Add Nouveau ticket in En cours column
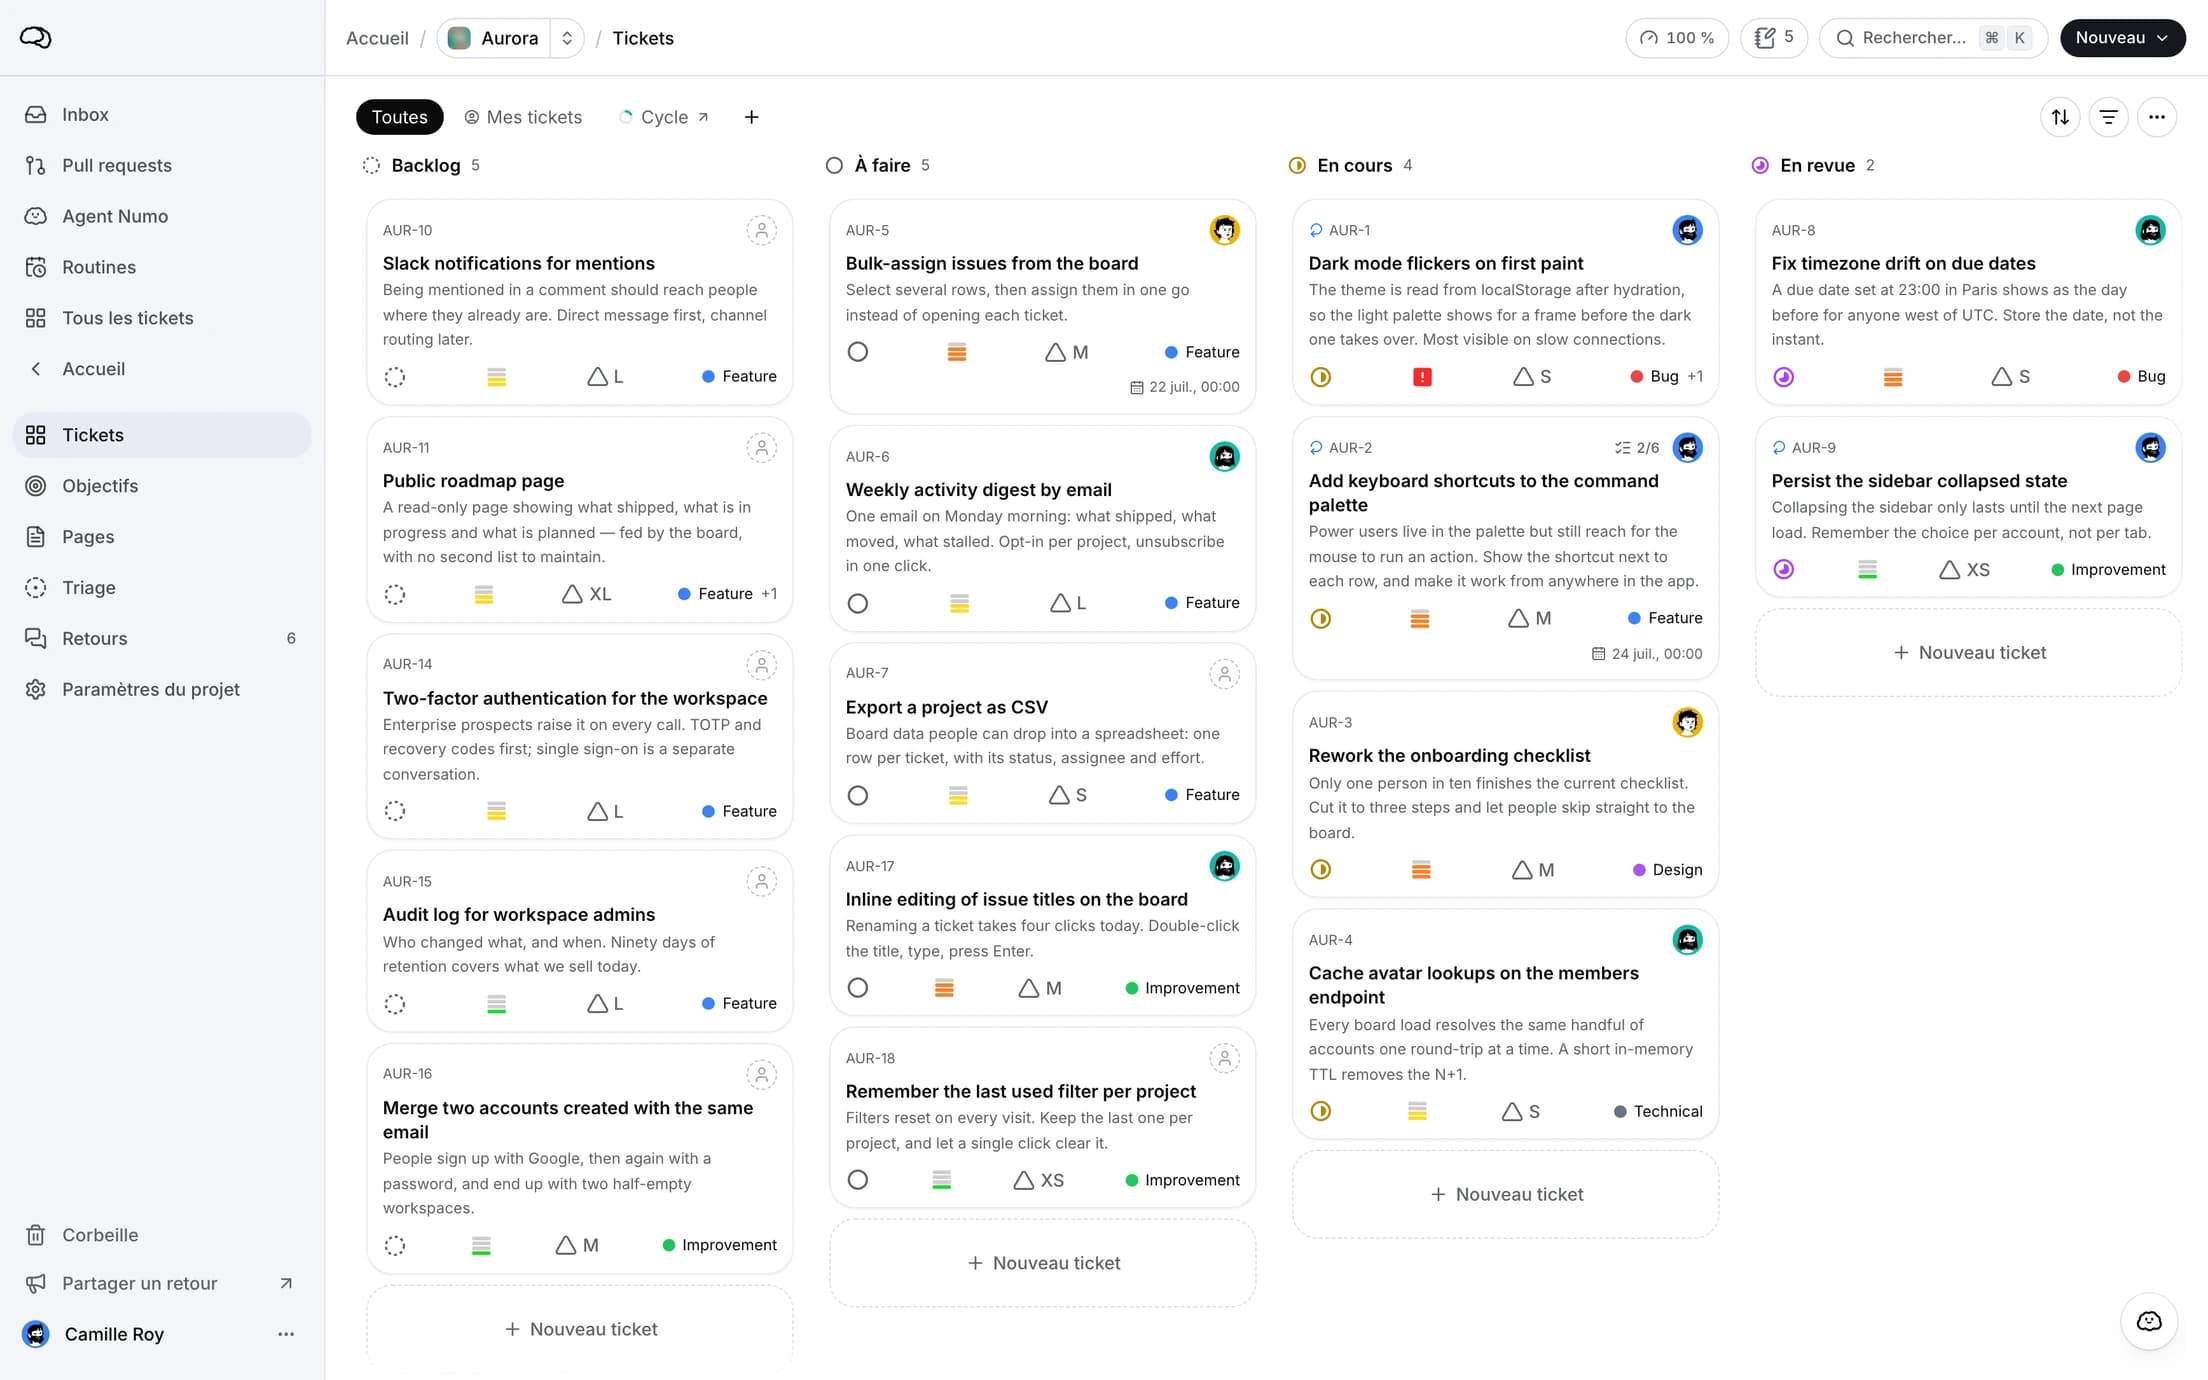The image size is (2208, 1380). point(1506,1194)
